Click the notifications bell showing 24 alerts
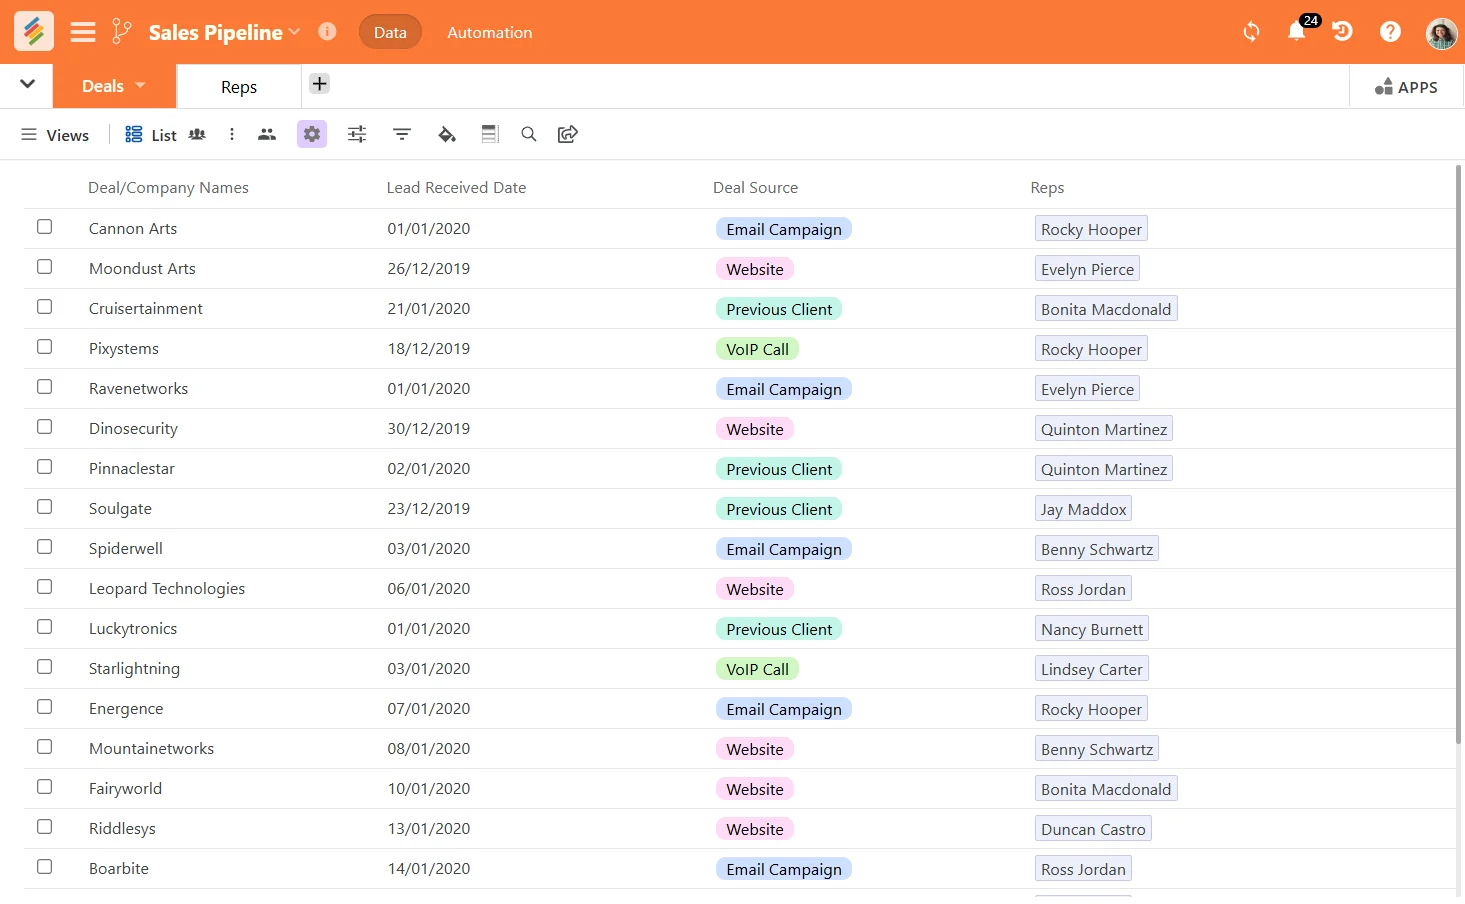Viewport: 1465px width, 904px height. (x=1297, y=32)
